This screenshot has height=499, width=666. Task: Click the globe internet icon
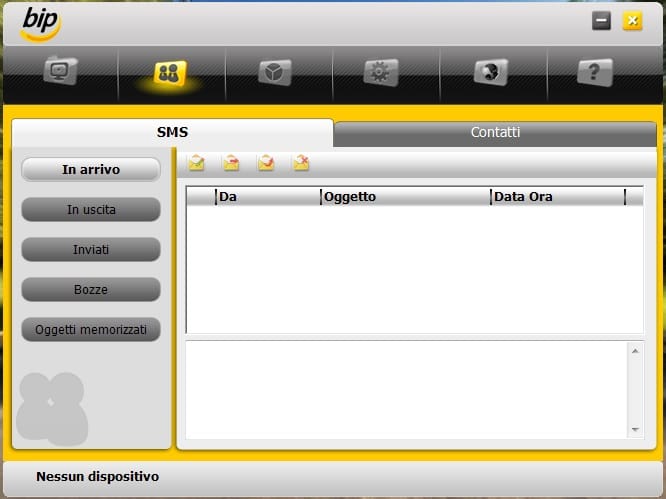coord(488,73)
